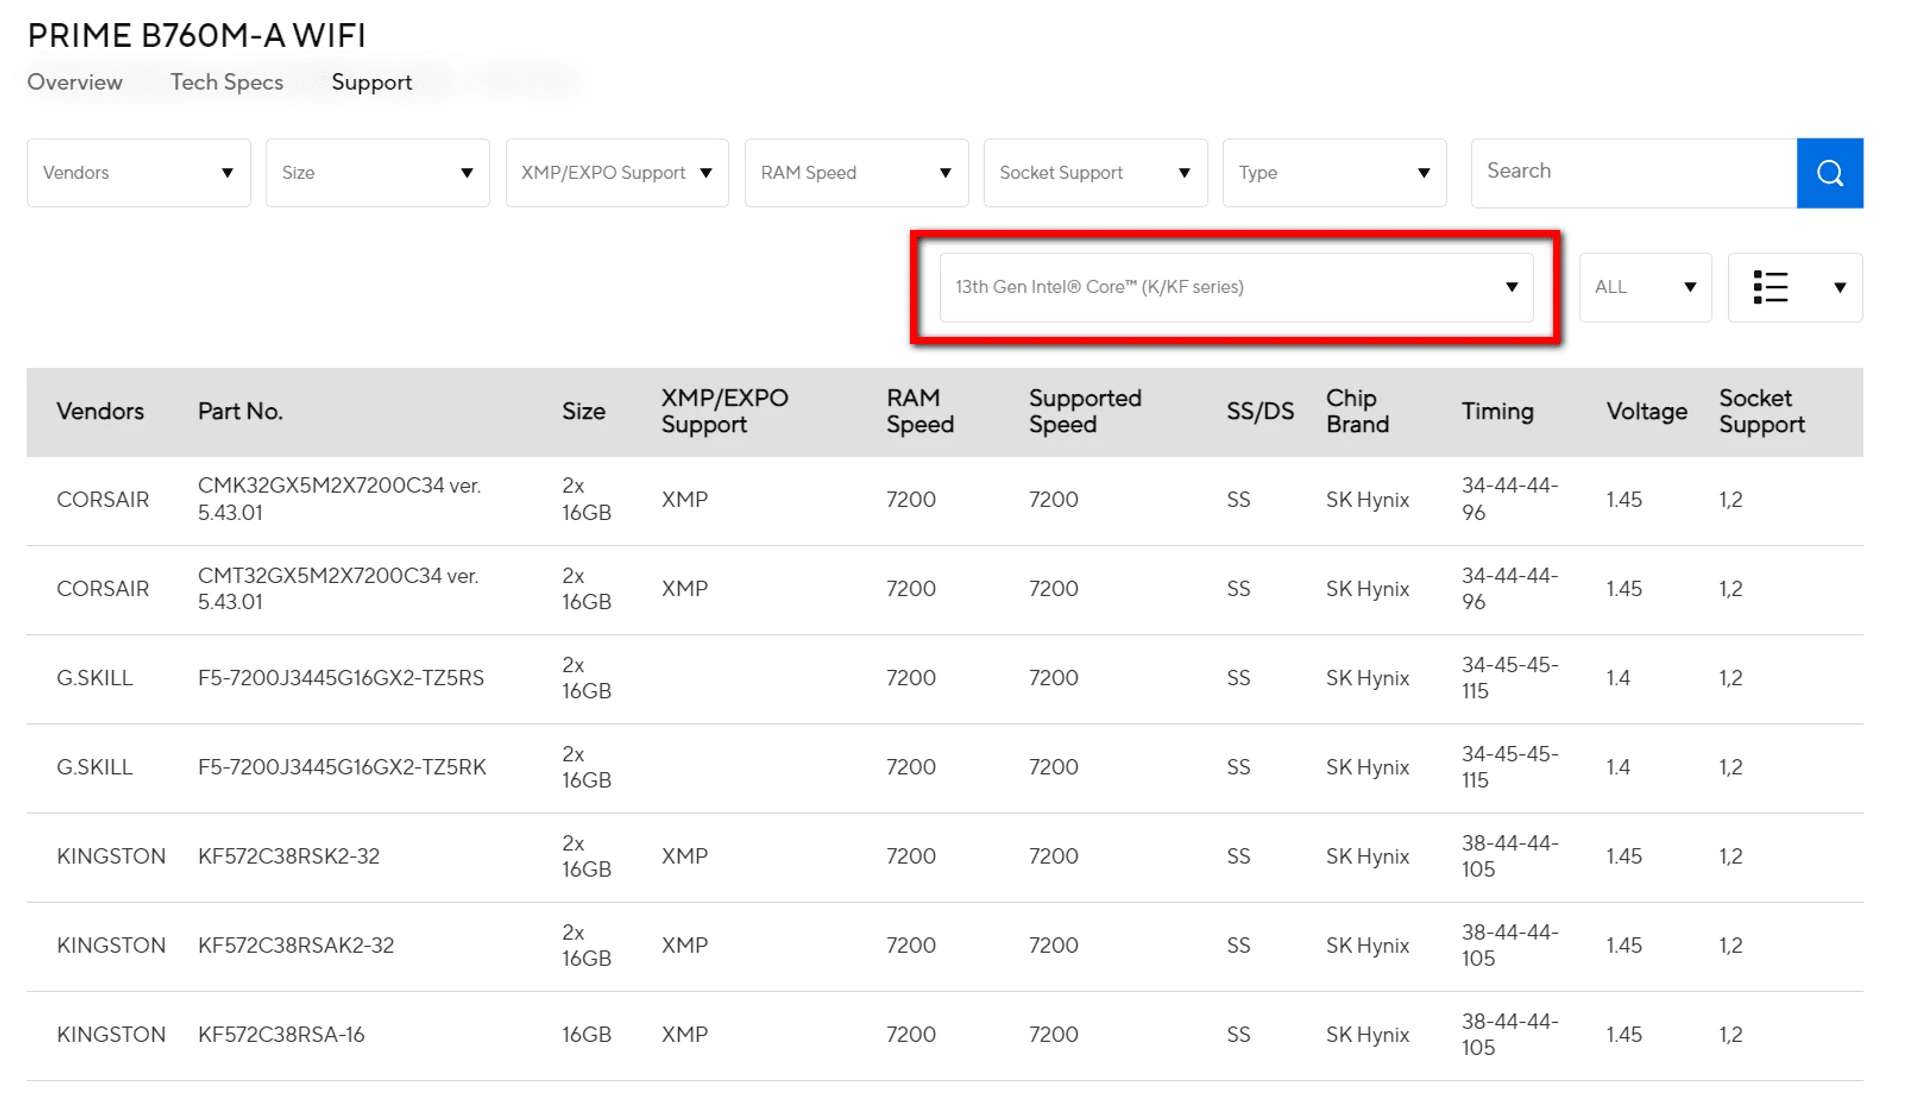Screen dimensions: 1920x1099
Task: Click the Voltage column header
Action: pyautogui.click(x=1646, y=411)
